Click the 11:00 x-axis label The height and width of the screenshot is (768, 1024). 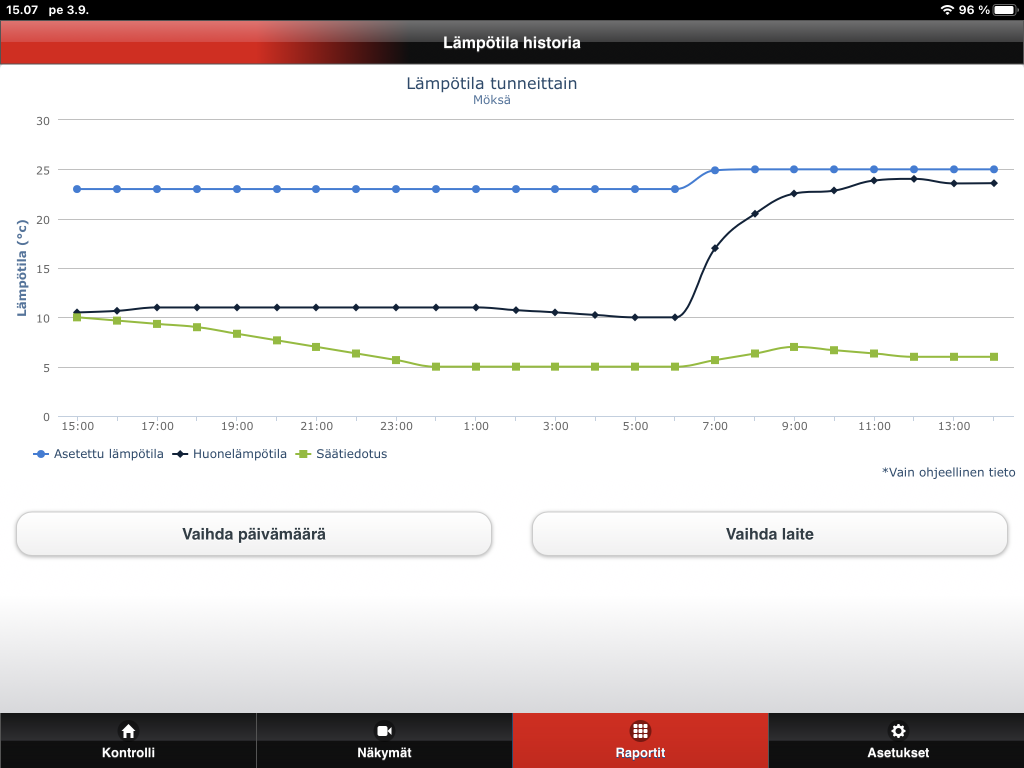[874, 426]
